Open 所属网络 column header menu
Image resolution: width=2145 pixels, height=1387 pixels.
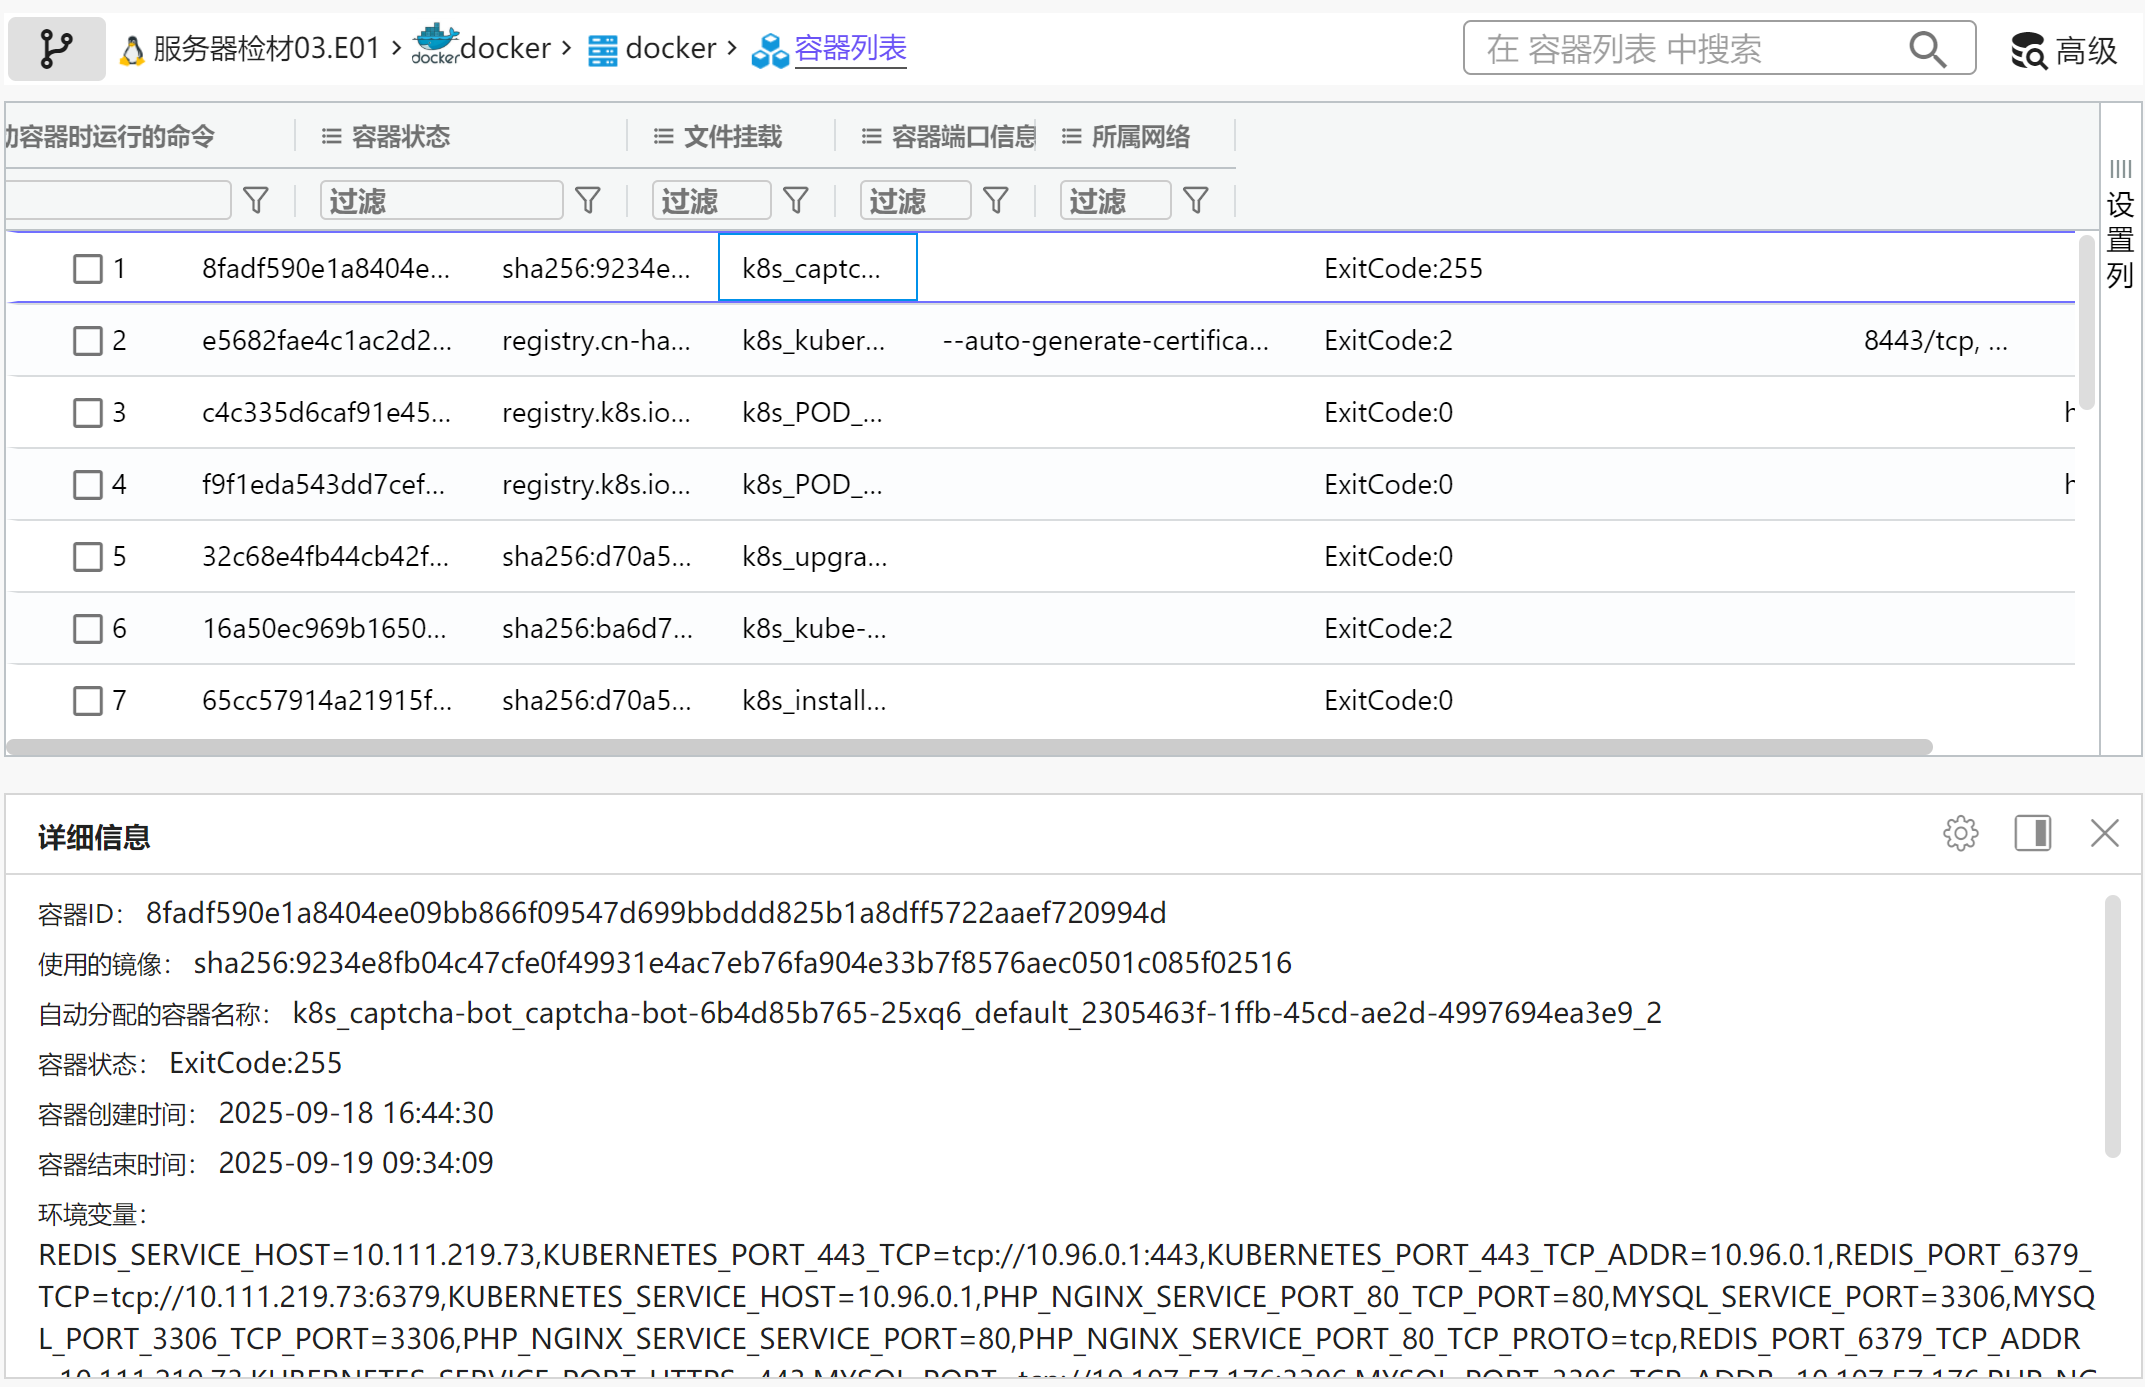point(1071,136)
